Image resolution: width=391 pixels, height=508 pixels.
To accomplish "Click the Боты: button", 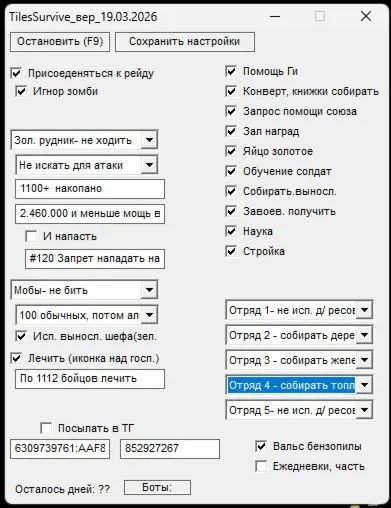I will [x=157, y=487].
